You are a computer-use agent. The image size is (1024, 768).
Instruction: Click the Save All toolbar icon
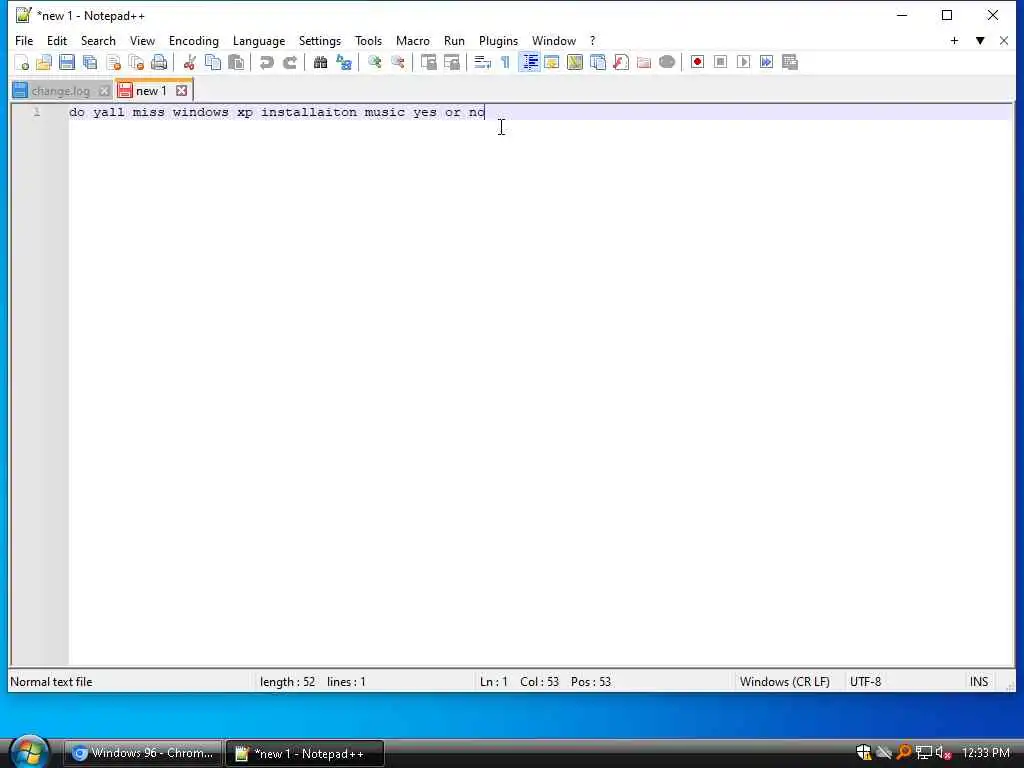(x=90, y=62)
